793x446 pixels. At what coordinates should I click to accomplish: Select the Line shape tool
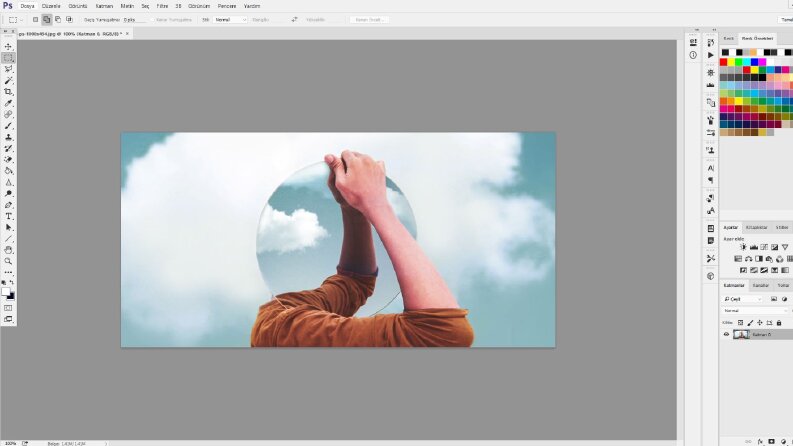pos(8,239)
